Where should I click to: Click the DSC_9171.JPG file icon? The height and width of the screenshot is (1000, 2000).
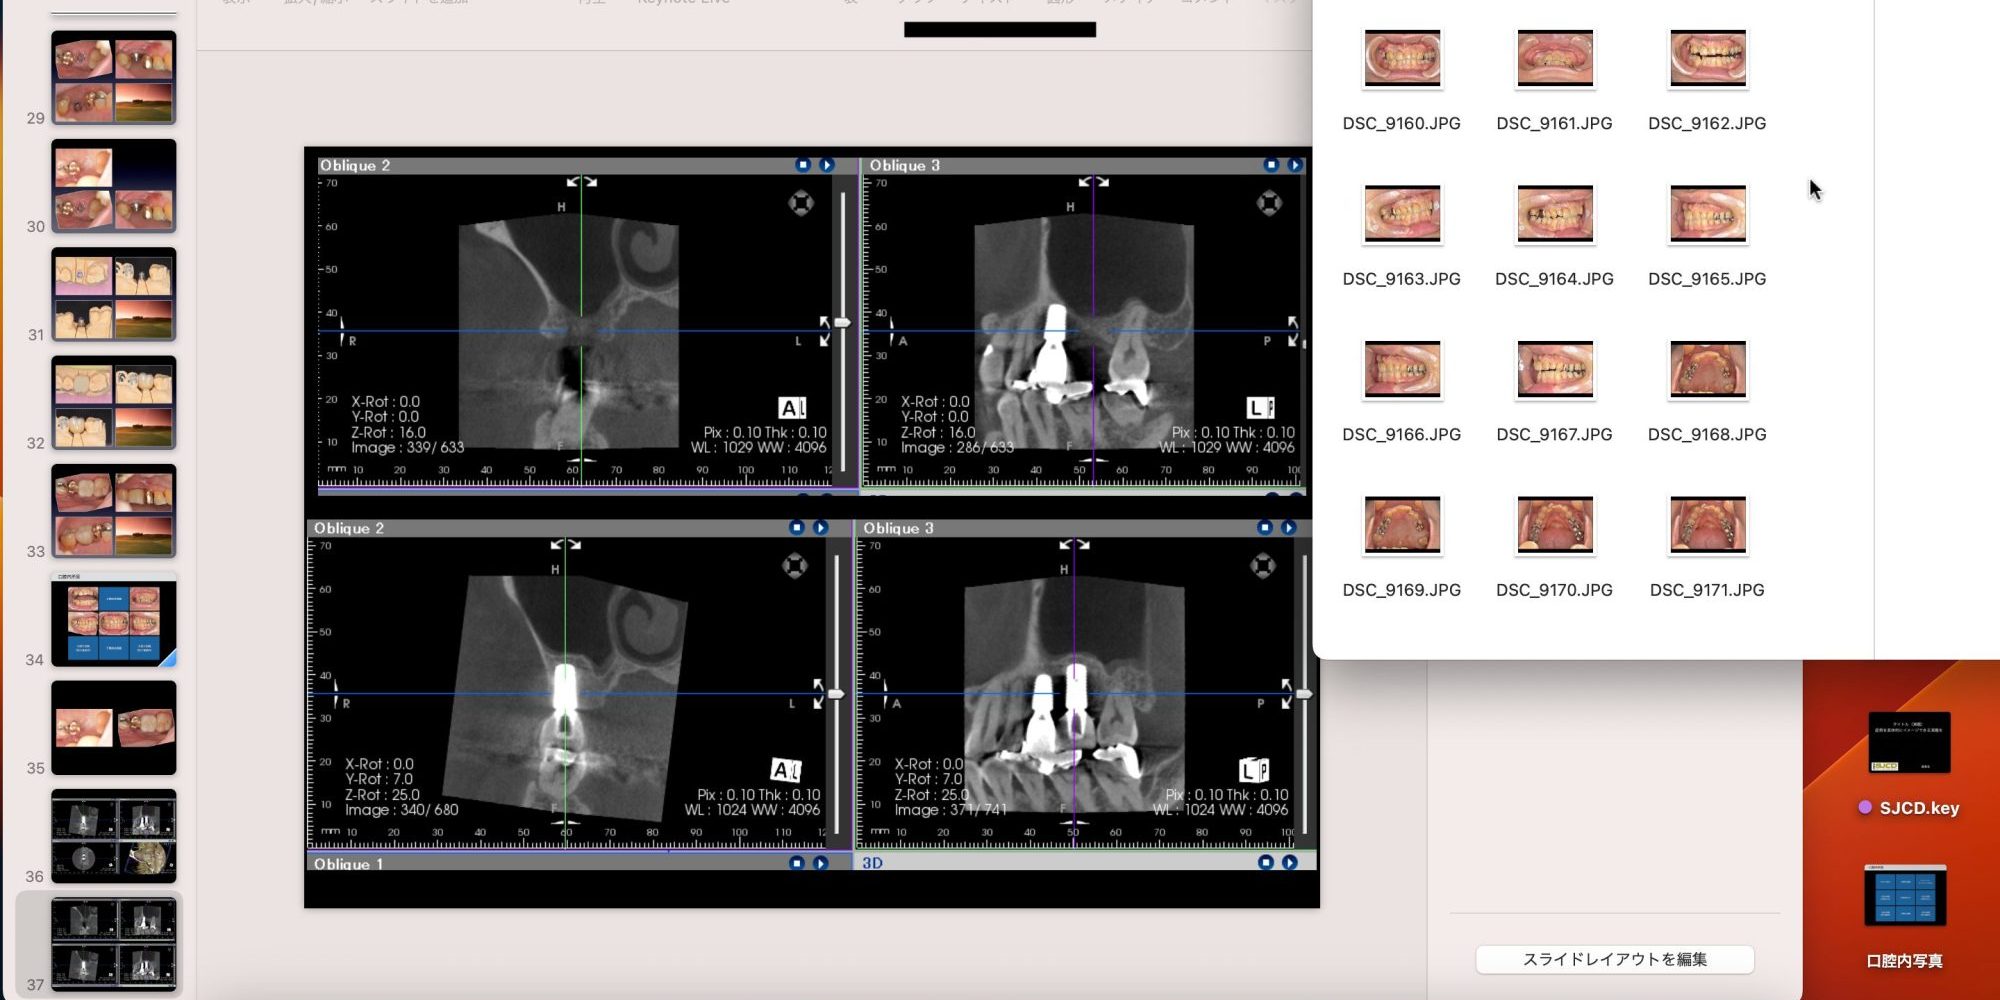coord(1707,525)
